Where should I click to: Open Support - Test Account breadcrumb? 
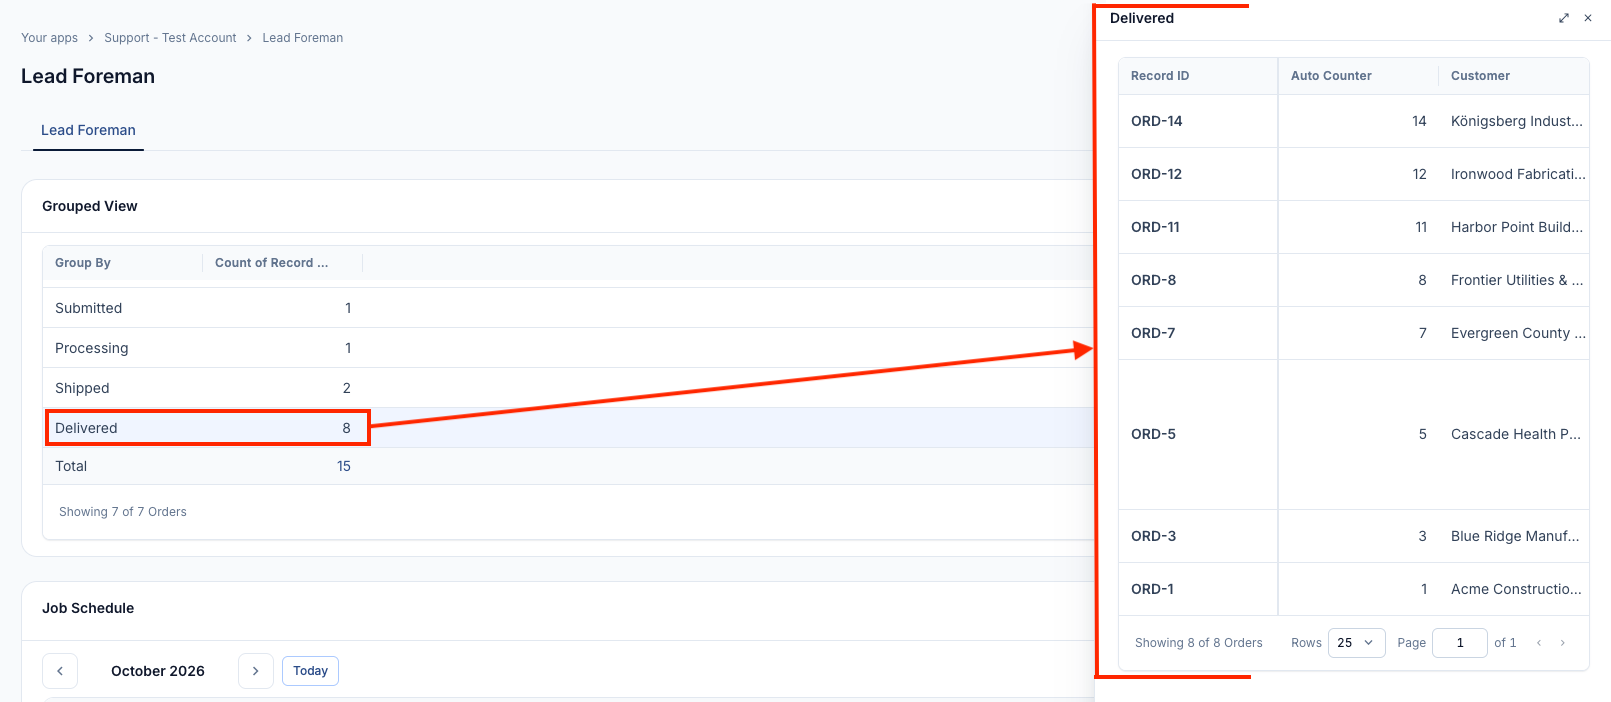click(170, 38)
